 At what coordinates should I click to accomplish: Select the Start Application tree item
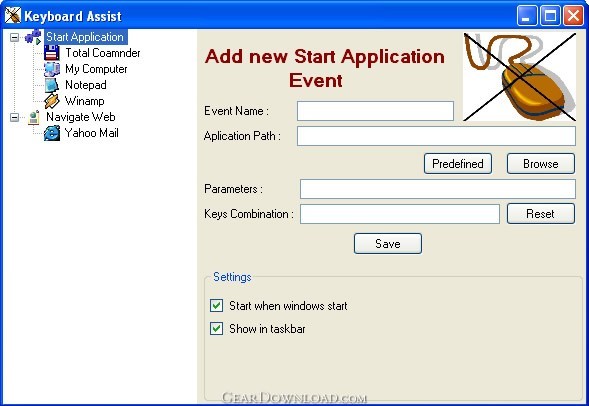tap(85, 37)
